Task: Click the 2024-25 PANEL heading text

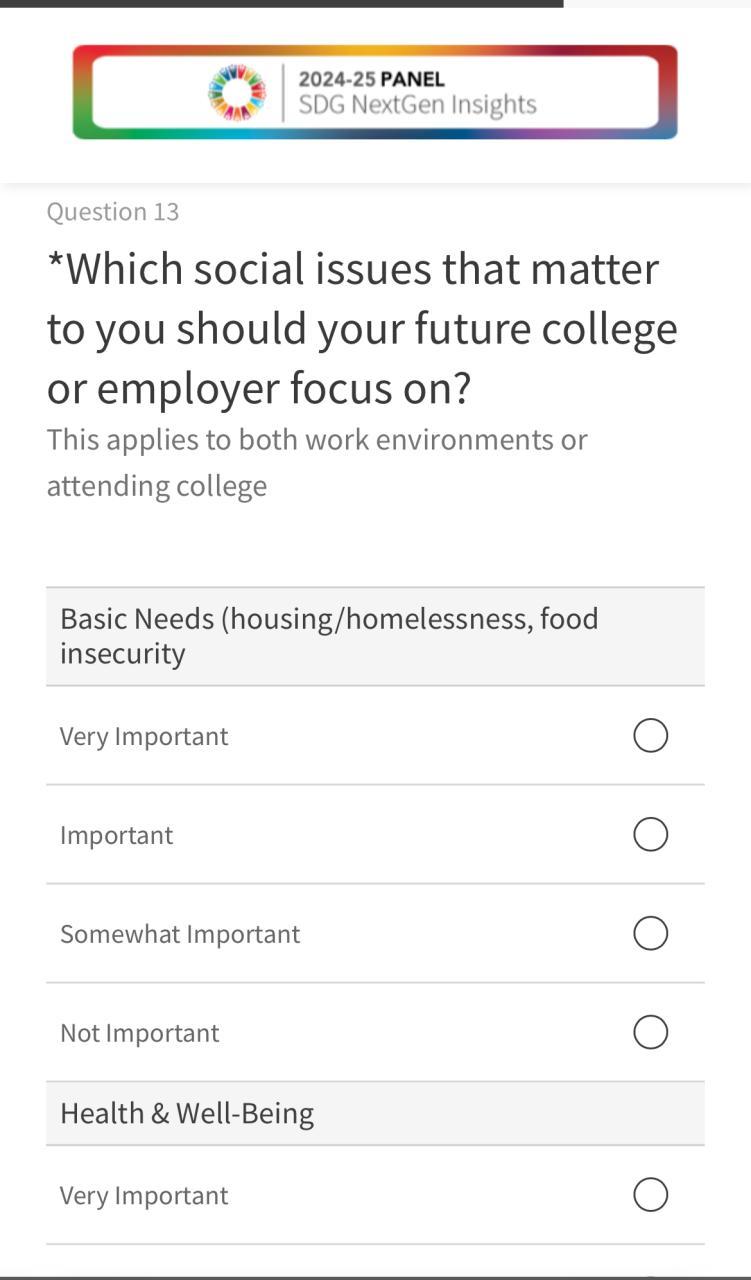Action: [371, 79]
